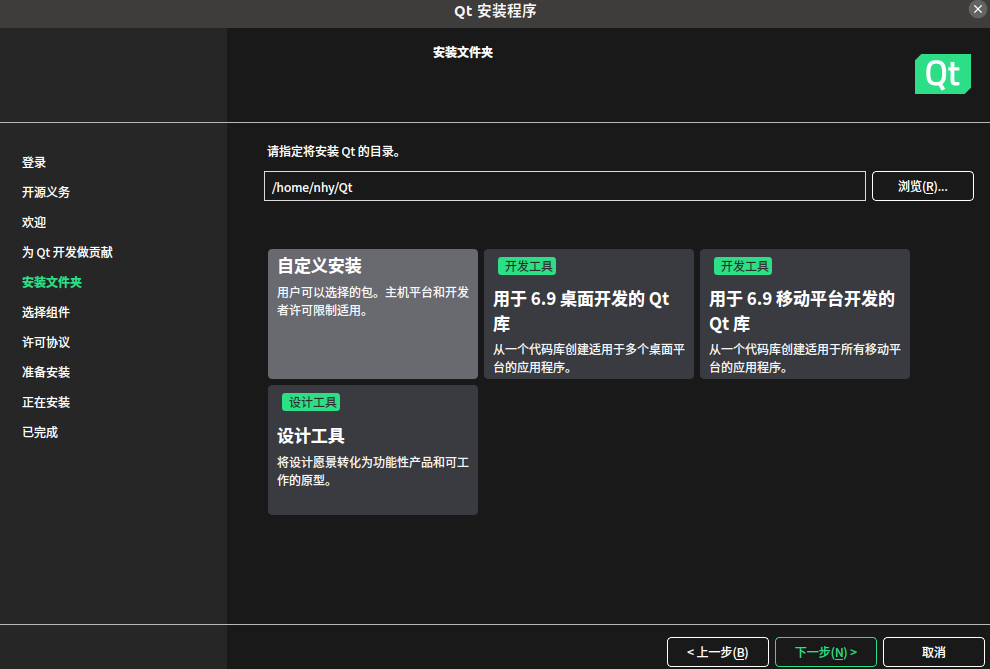This screenshot has height=669, width=990.
Task: Go back with 上一步(B) button
Action: tap(717, 653)
